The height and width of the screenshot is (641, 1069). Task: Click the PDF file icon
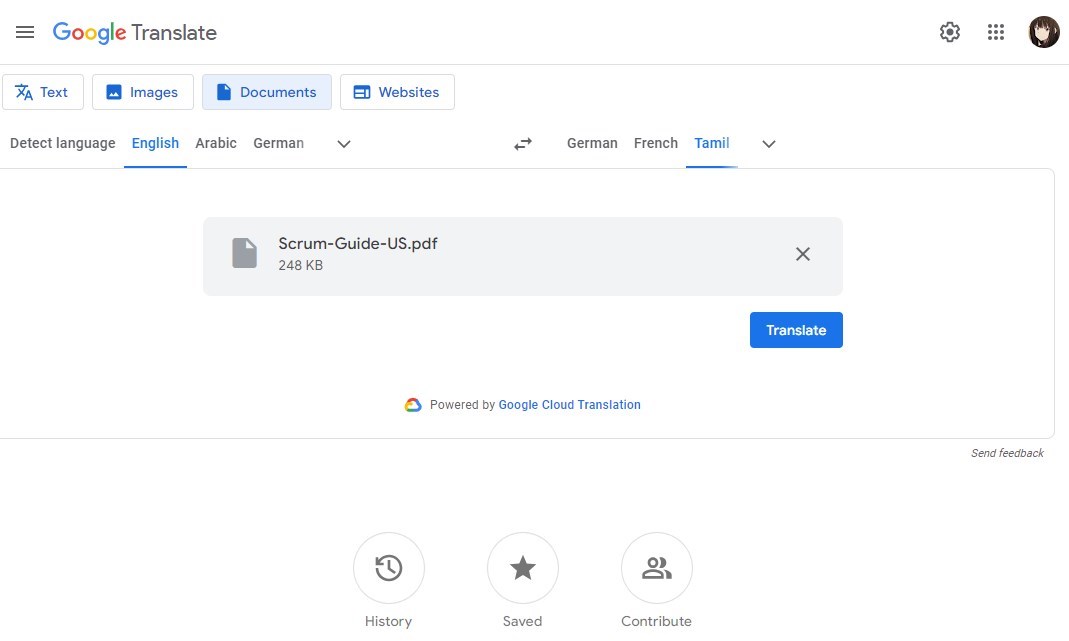point(245,253)
